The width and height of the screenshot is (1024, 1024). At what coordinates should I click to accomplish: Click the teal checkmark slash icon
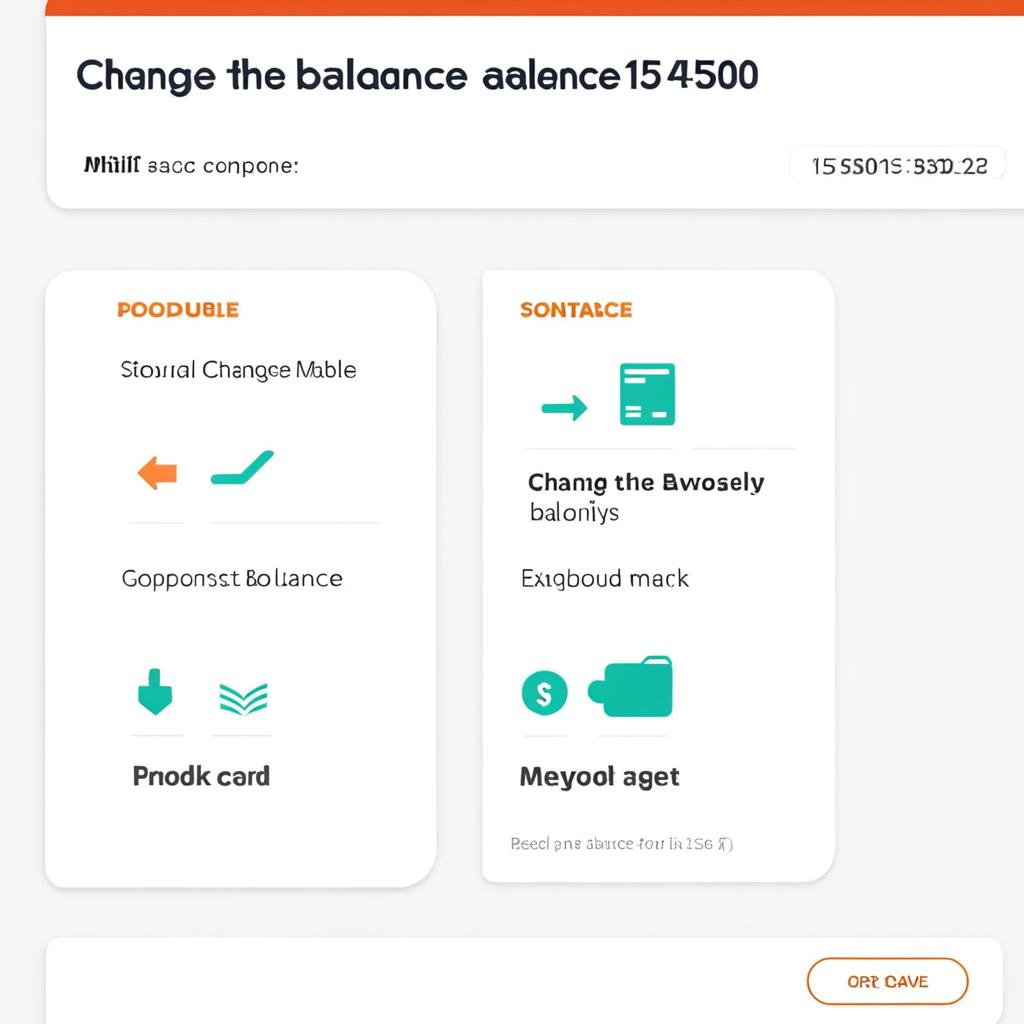[x=242, y=468]
